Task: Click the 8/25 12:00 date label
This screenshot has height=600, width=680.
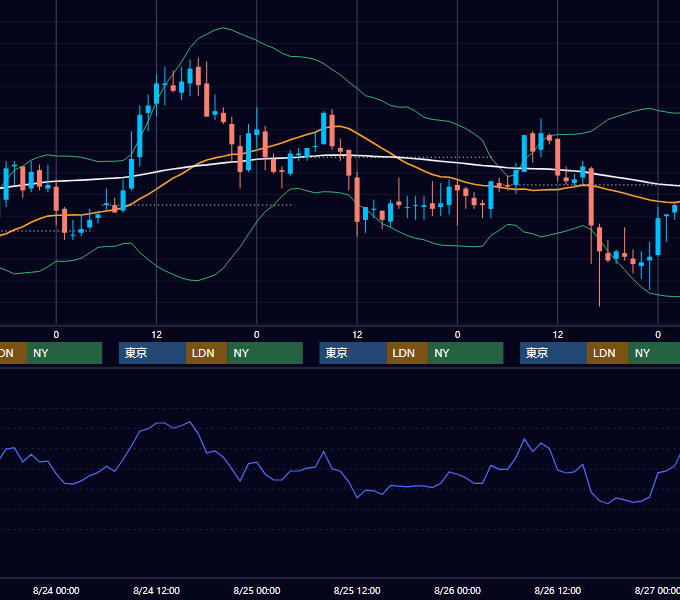Action: pyautogui.click(x=357, y=590)
